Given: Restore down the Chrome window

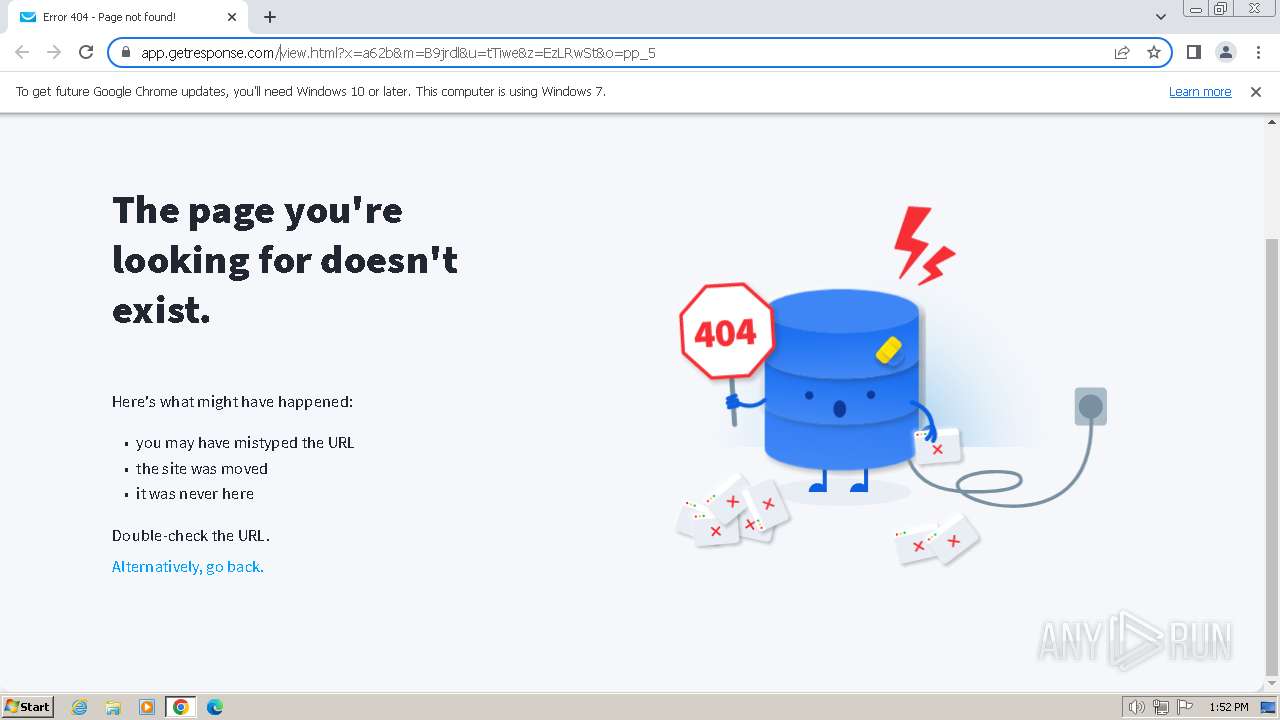Looking at the screenshot, I should (x=1221, y=9).
